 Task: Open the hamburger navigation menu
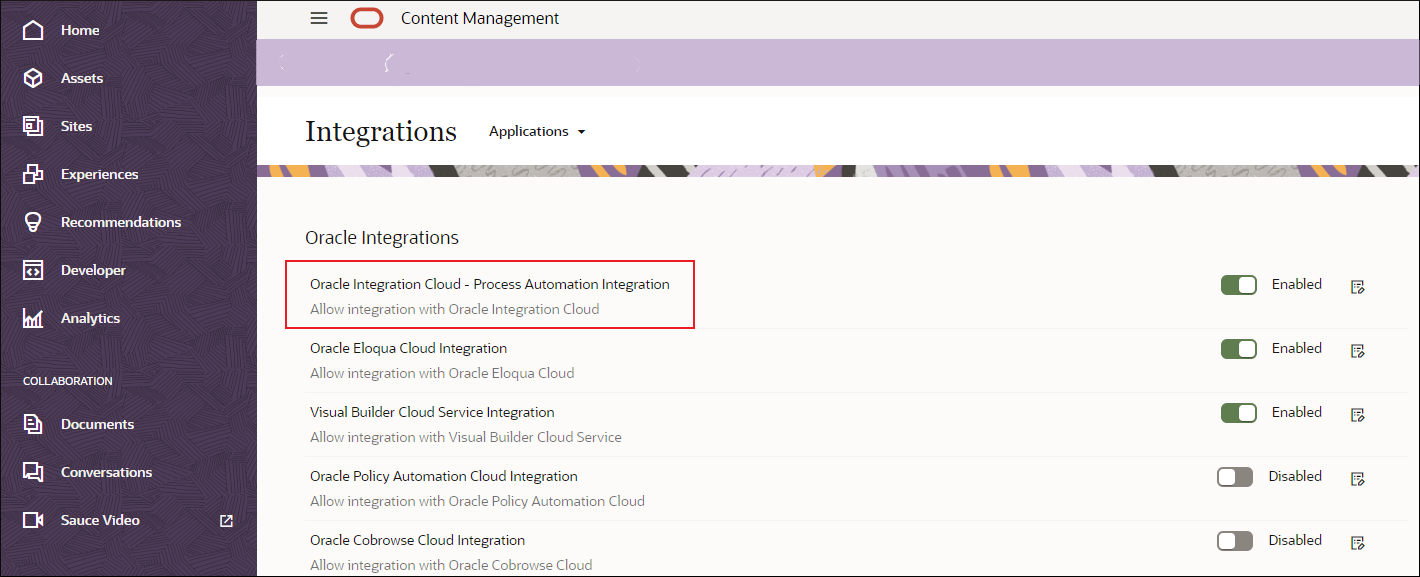coord(318,18)
